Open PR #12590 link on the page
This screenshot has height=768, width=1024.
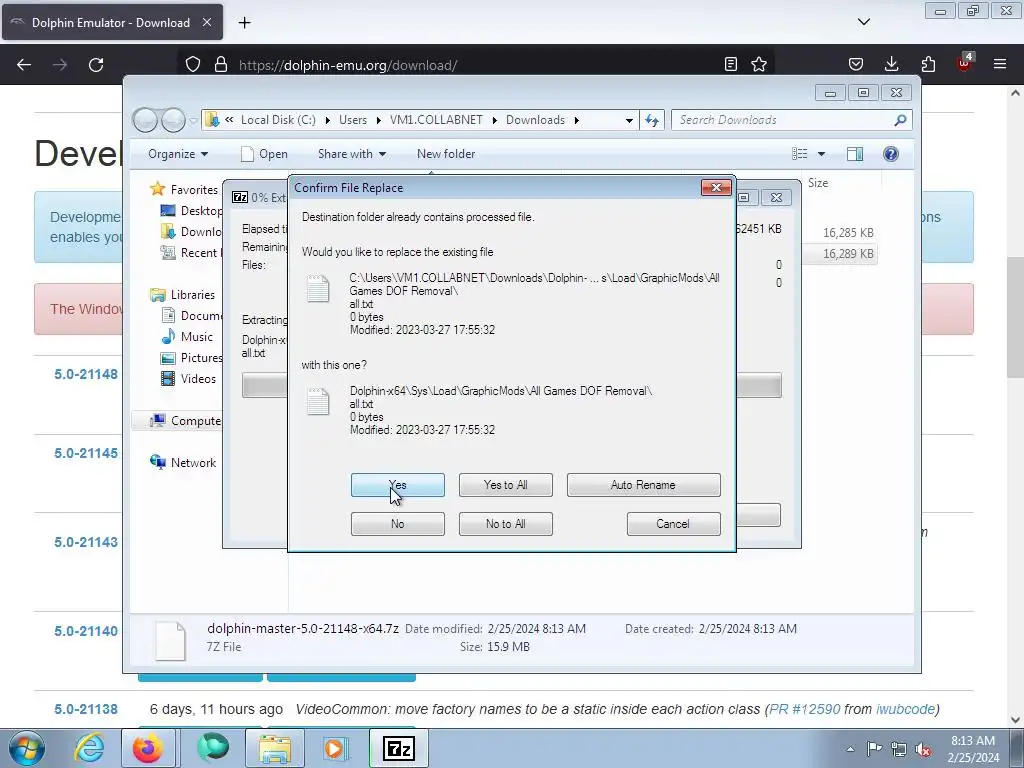coord(805,710)
